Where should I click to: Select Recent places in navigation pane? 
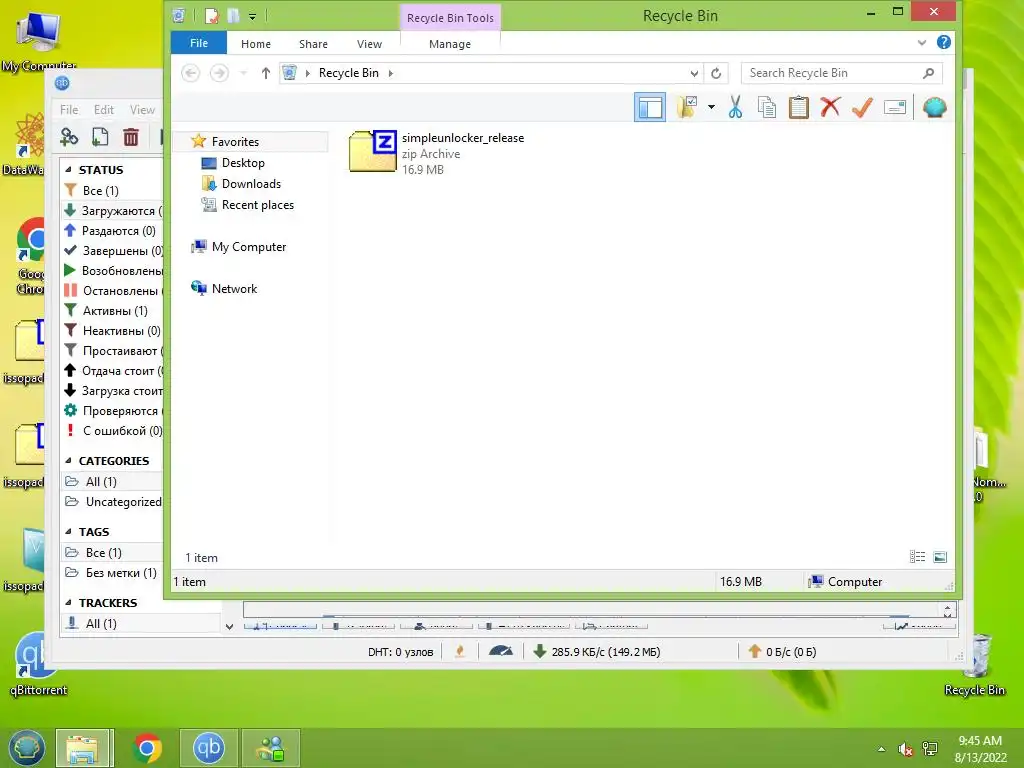tap(257, 204)
